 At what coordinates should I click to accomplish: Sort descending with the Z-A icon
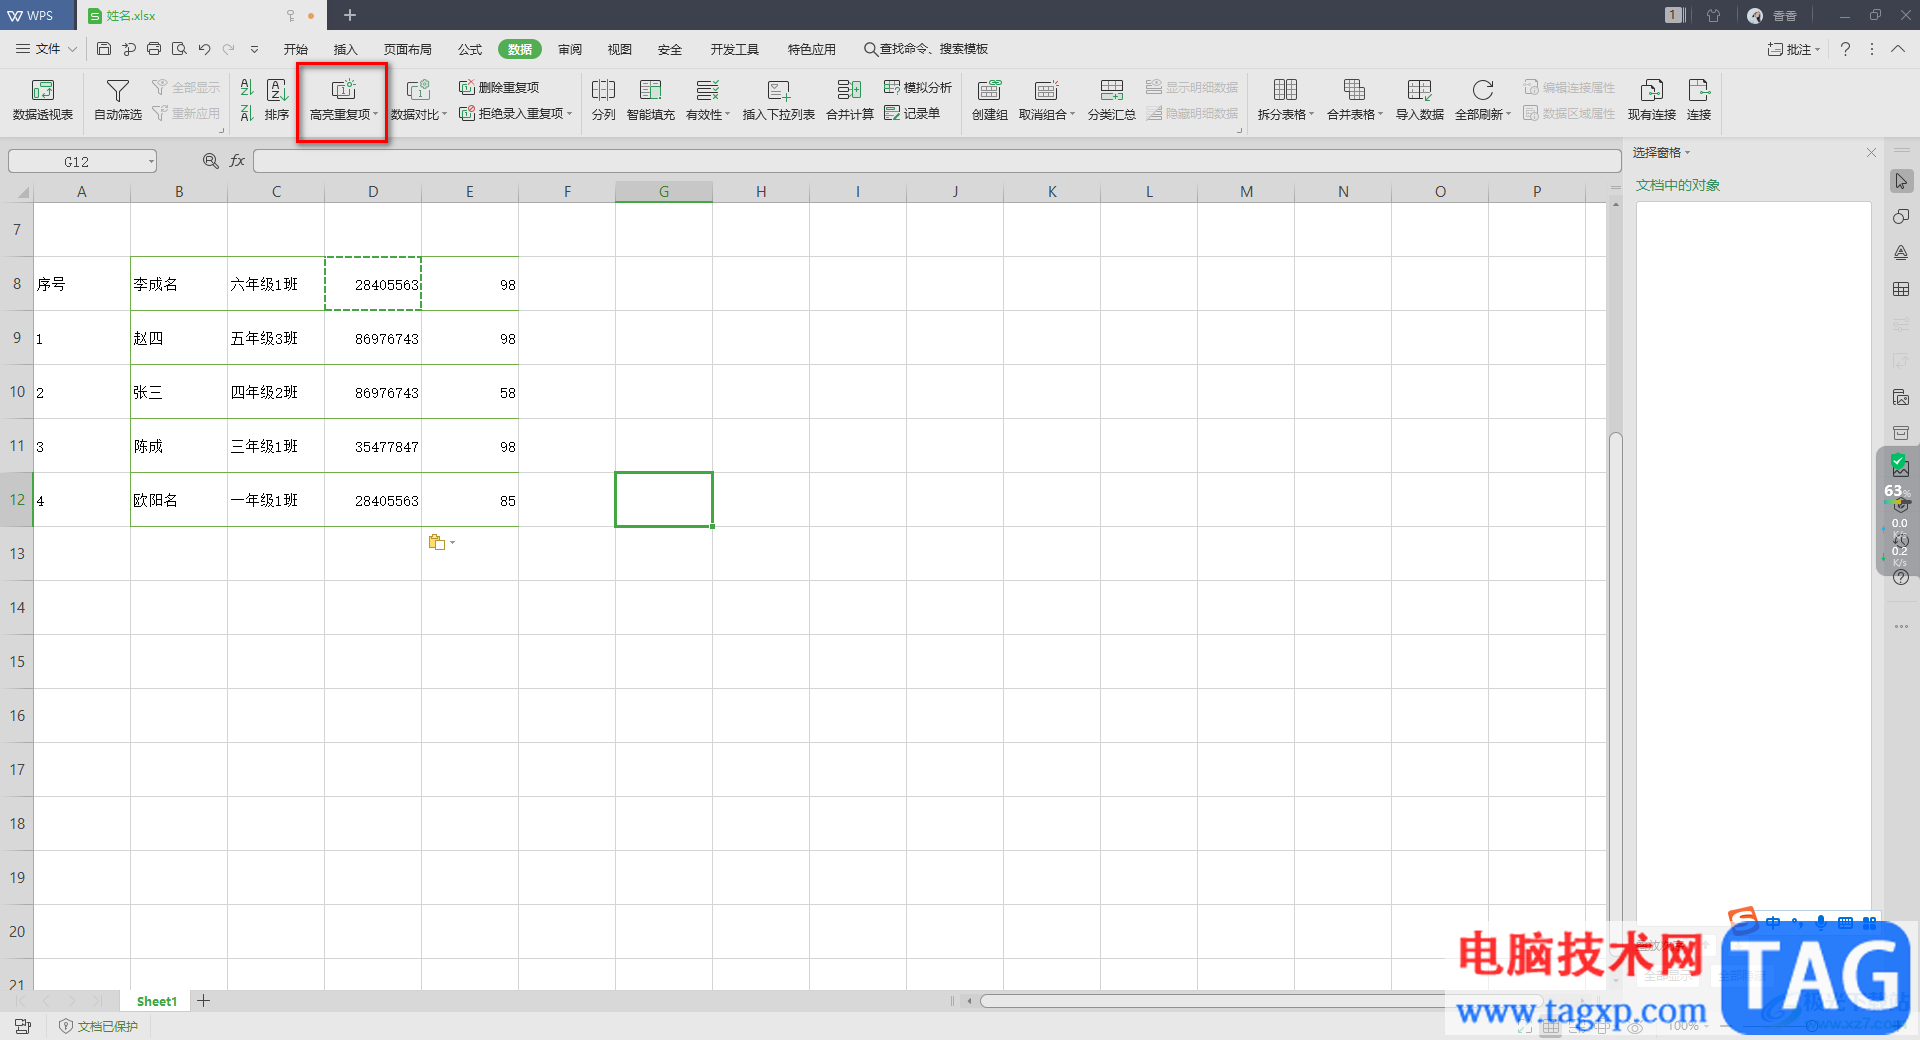[247, 114]
